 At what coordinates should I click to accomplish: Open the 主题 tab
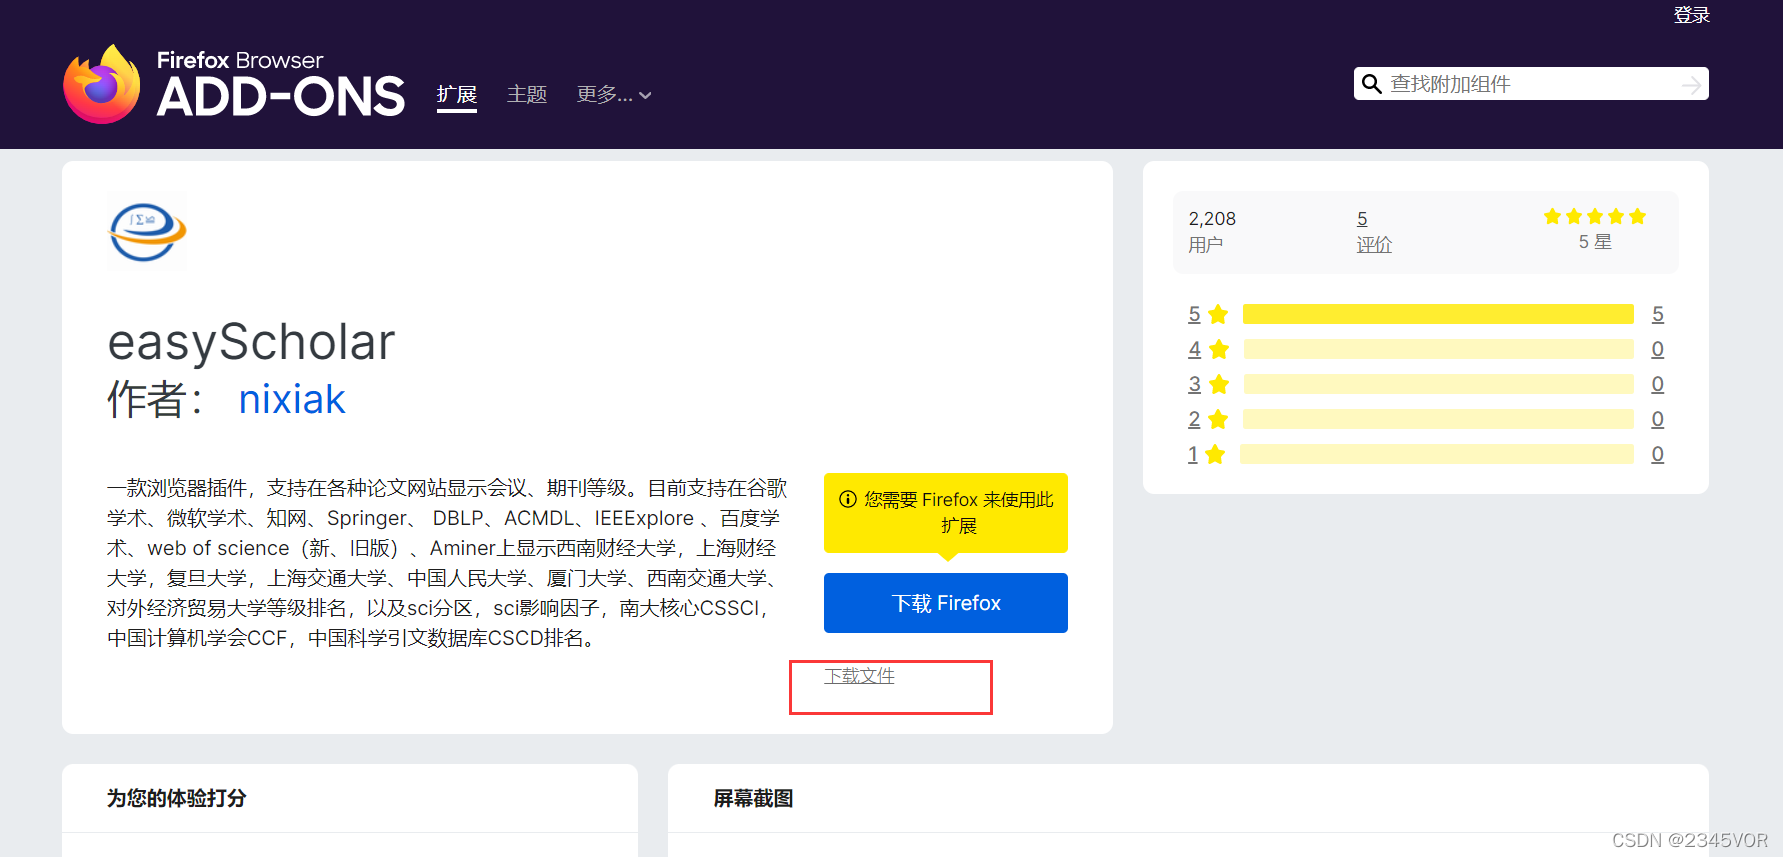click(527, 95)
